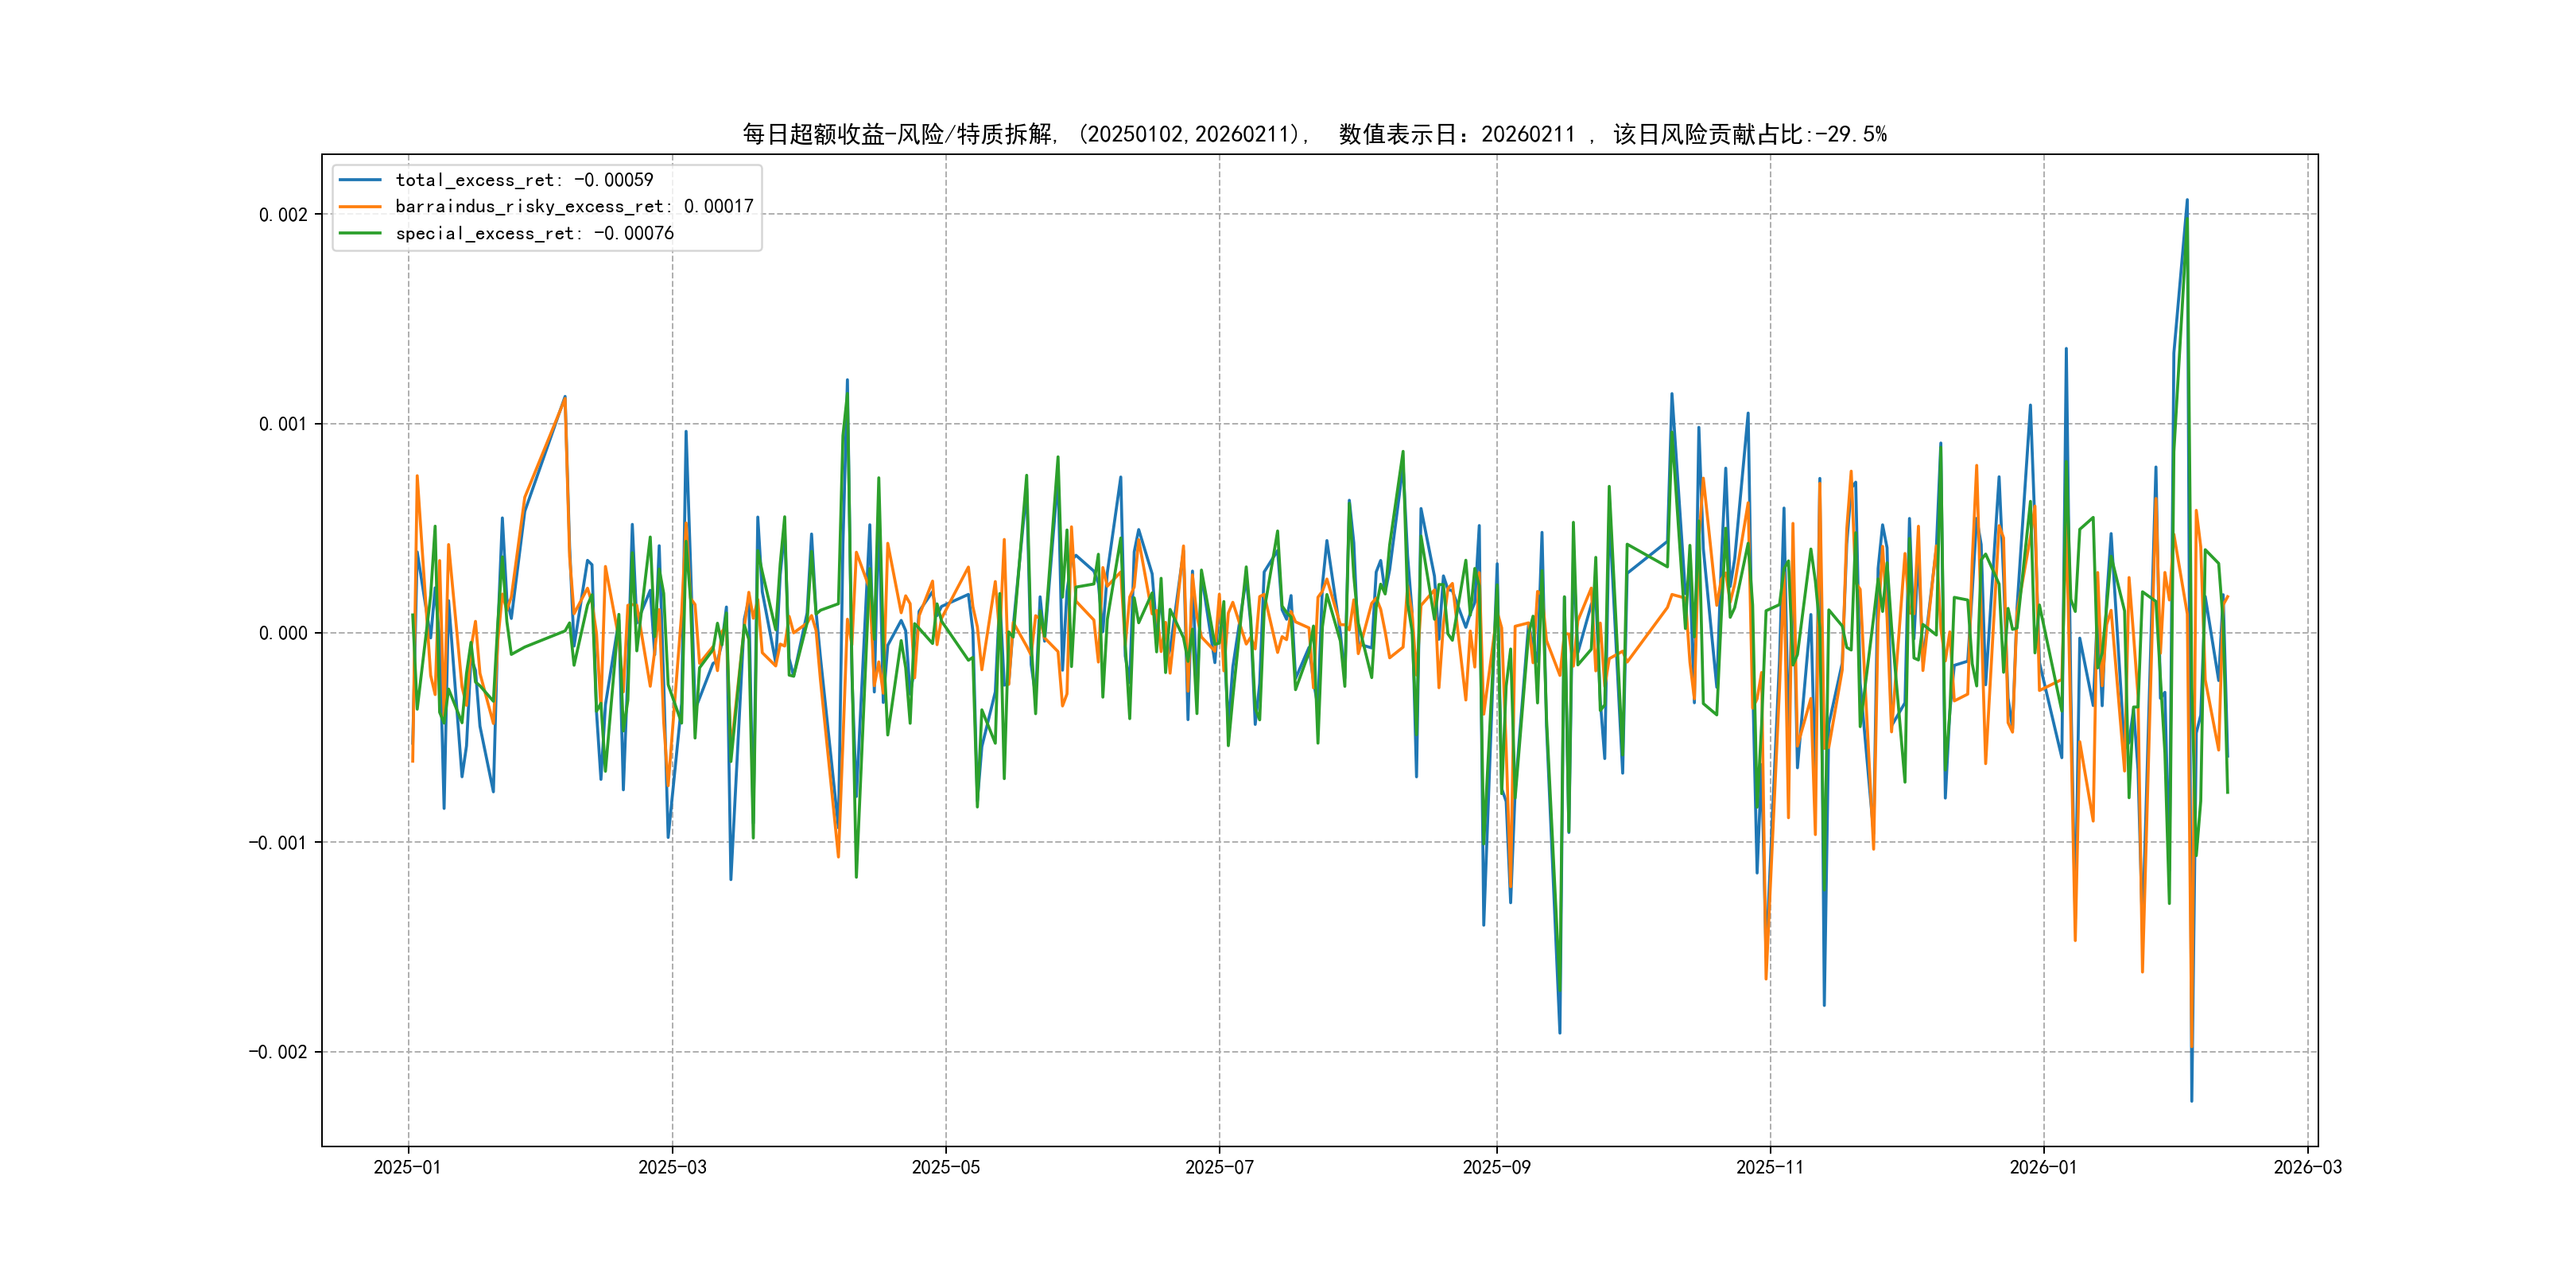
Task: Click the chart title text at top
Action: 1314,134
